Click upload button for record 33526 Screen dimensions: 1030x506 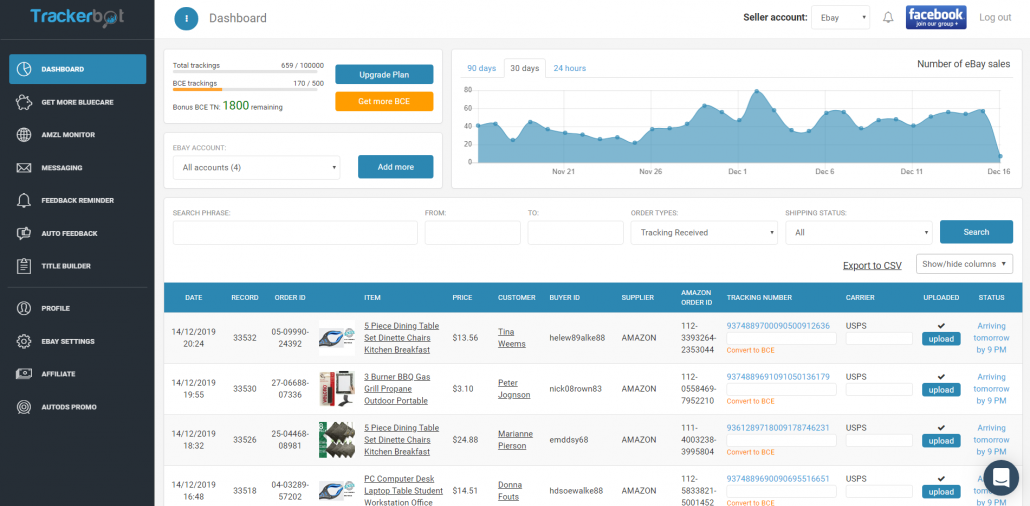[941, 441]
